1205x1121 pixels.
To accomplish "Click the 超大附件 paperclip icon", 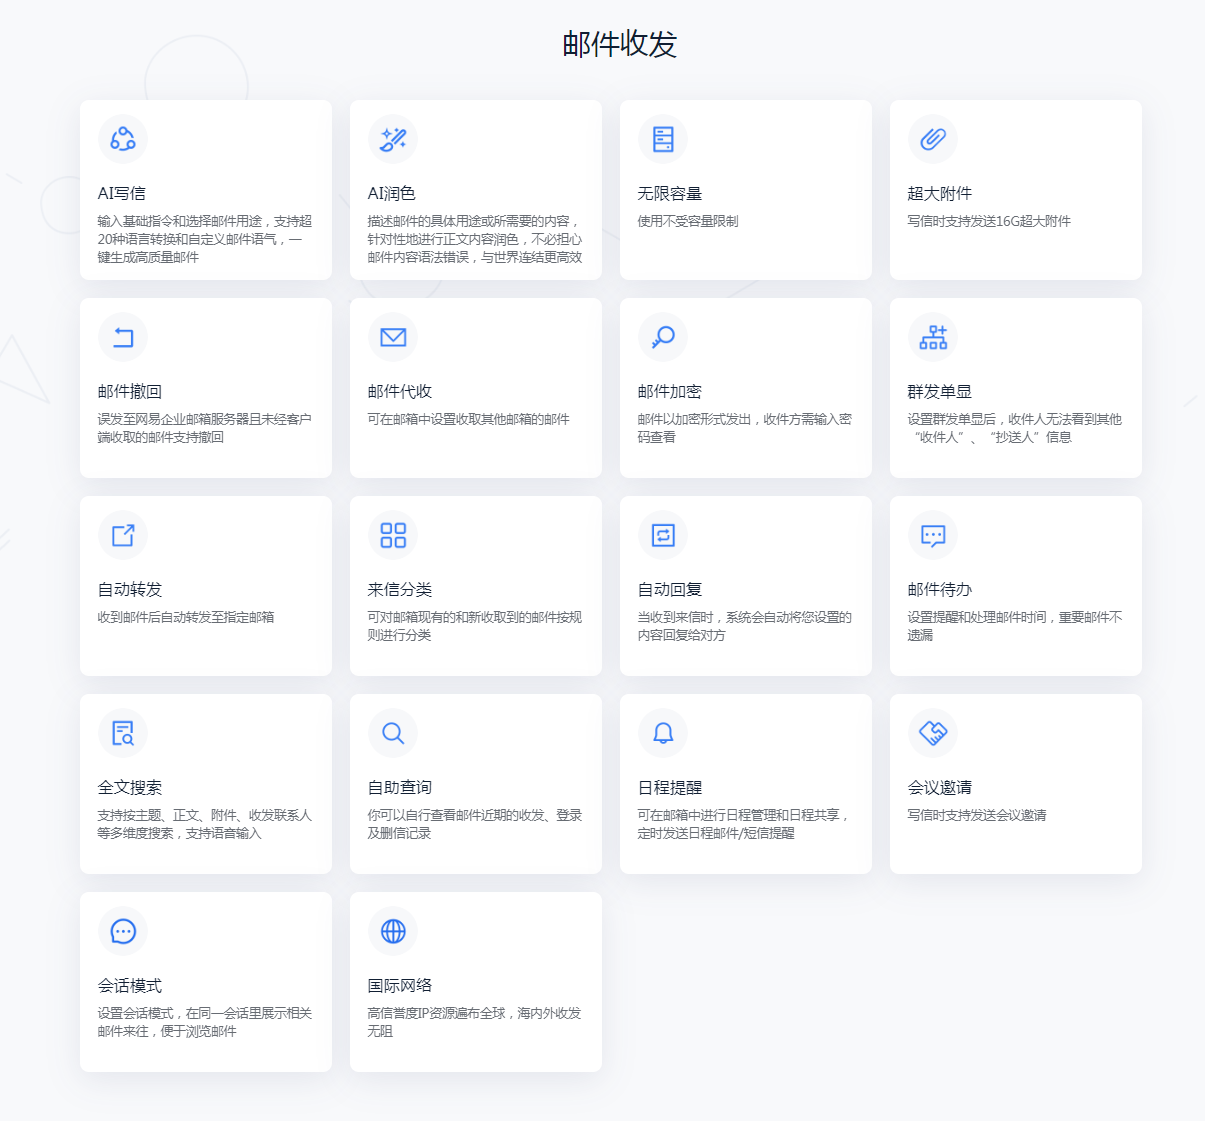I will 933,139.
